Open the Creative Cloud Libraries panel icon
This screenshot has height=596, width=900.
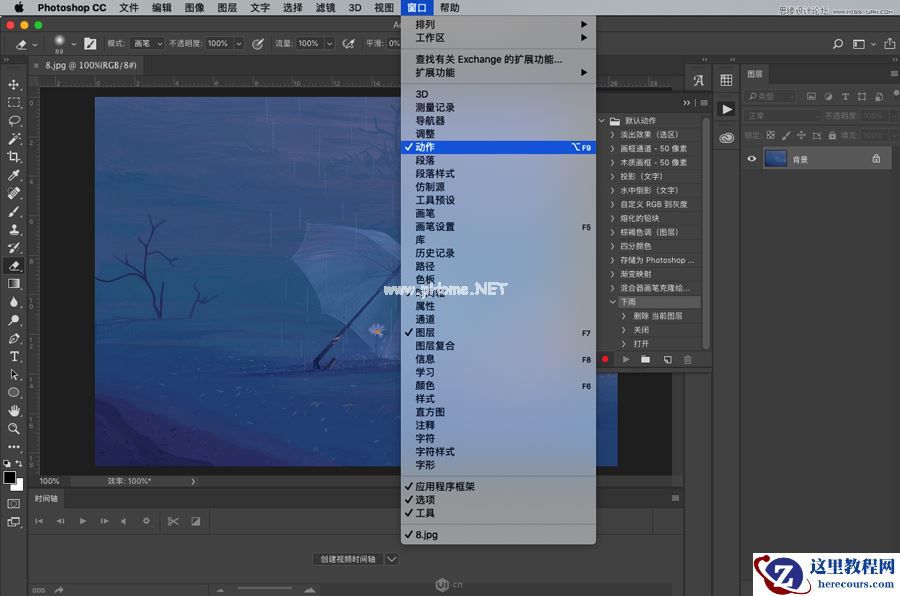click(727, 138)
